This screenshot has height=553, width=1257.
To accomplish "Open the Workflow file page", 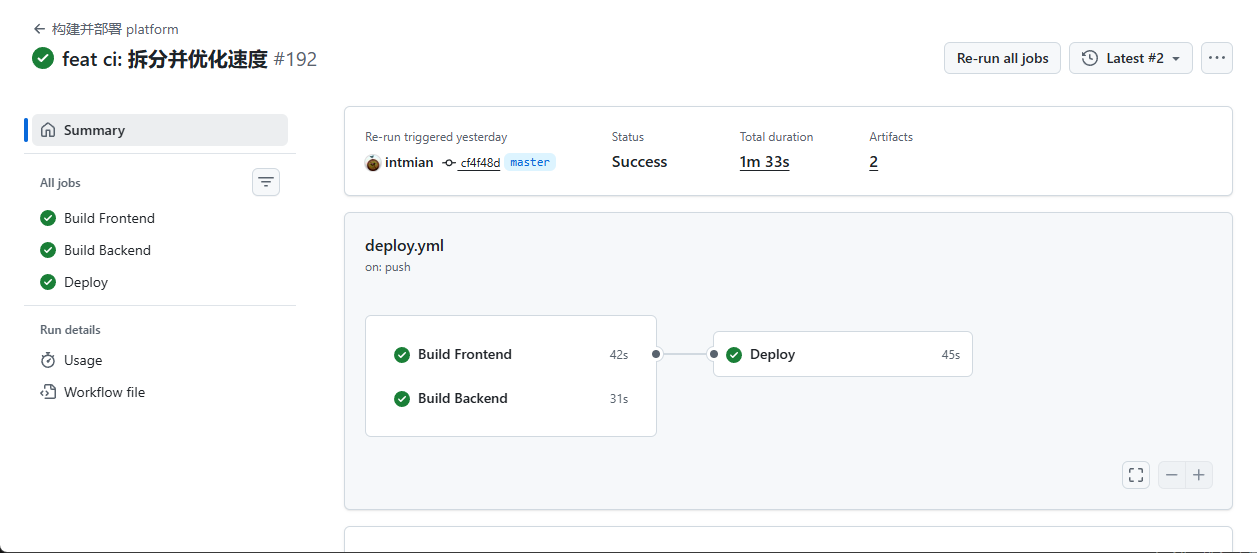I will click(x=104, y=392).
